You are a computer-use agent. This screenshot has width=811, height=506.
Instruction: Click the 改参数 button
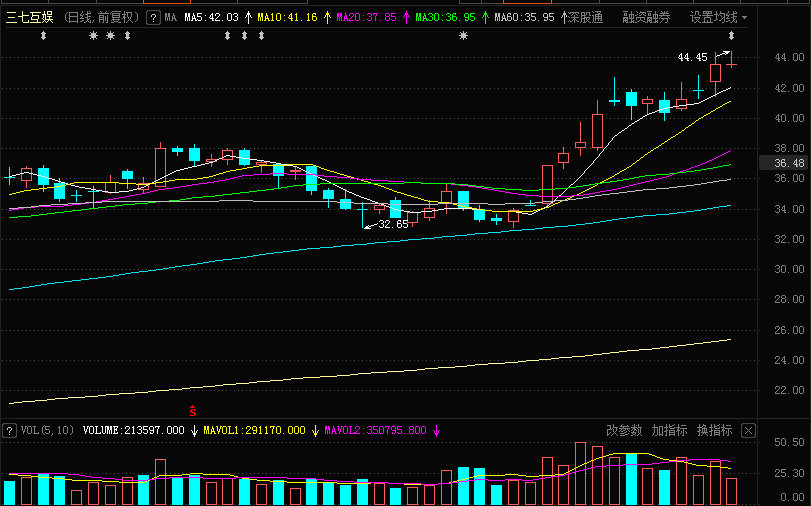624,430
